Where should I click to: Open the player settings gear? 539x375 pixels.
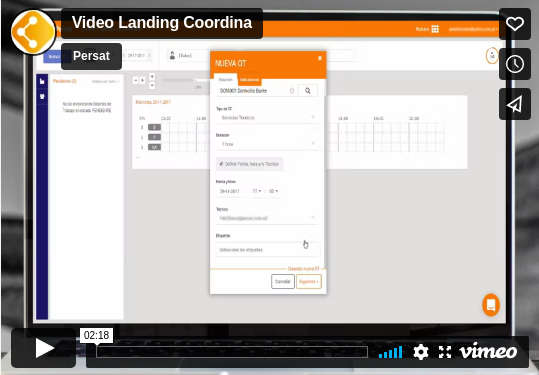click(420, 352)
